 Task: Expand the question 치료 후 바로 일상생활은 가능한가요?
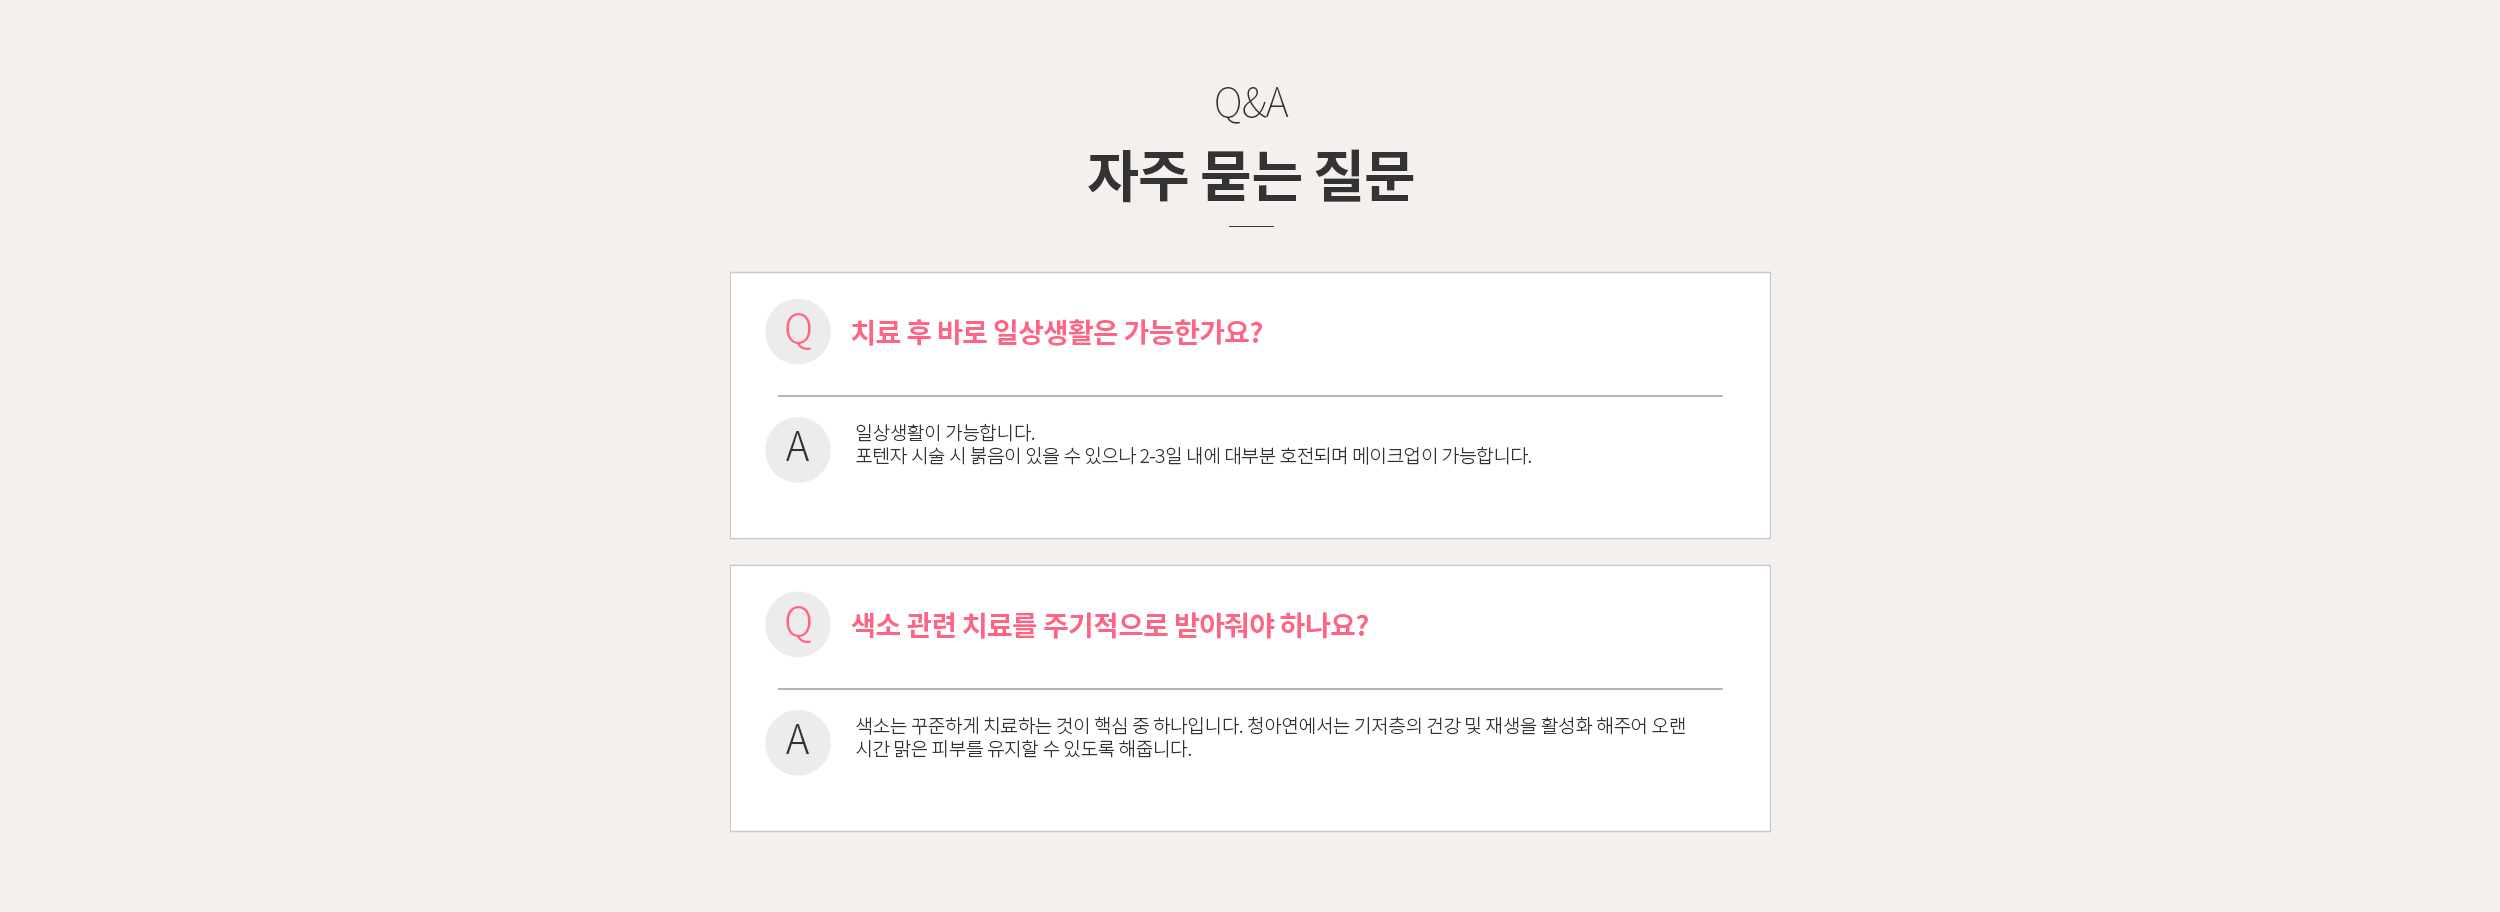pos(1056,333)
